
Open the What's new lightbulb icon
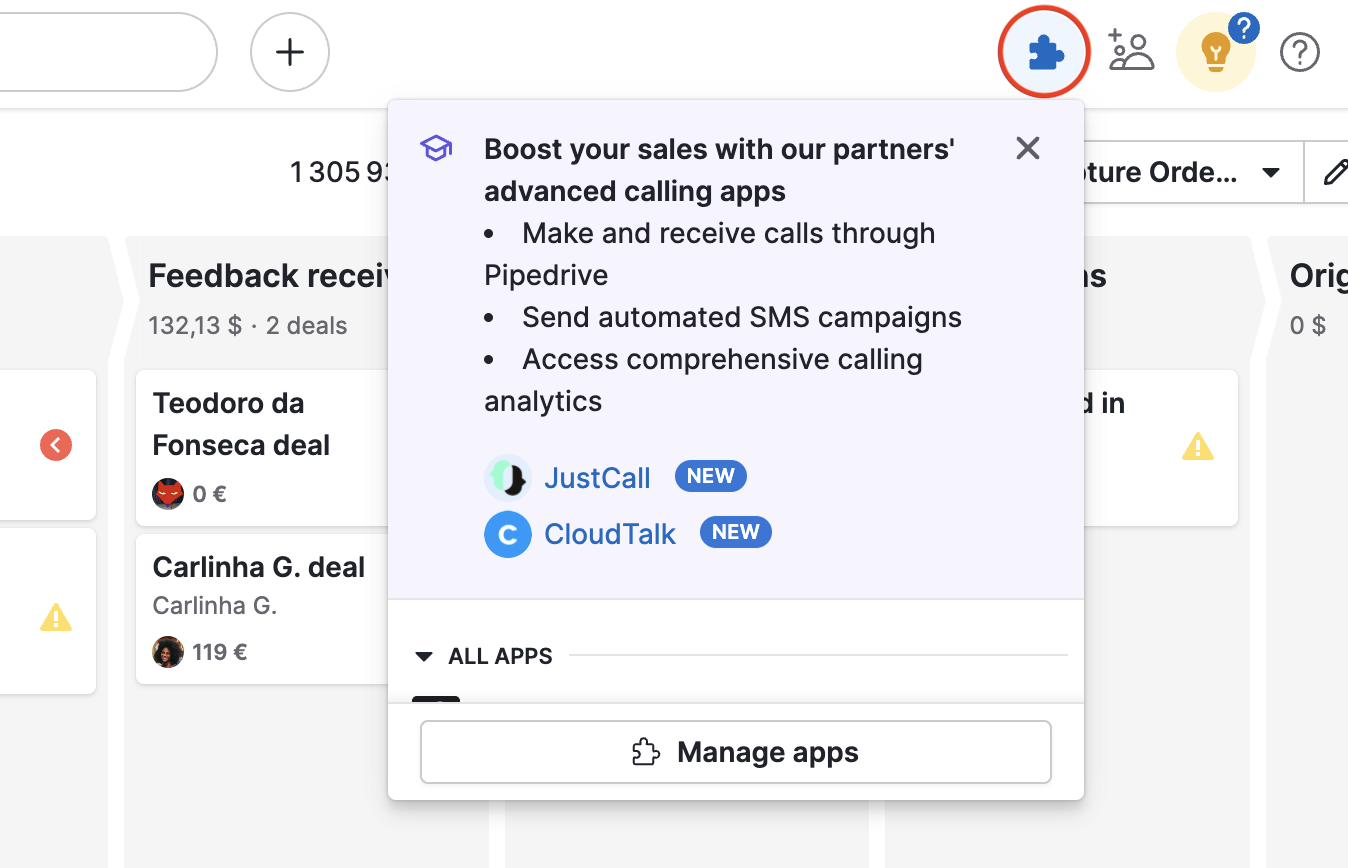click(x=1215, y=52)
